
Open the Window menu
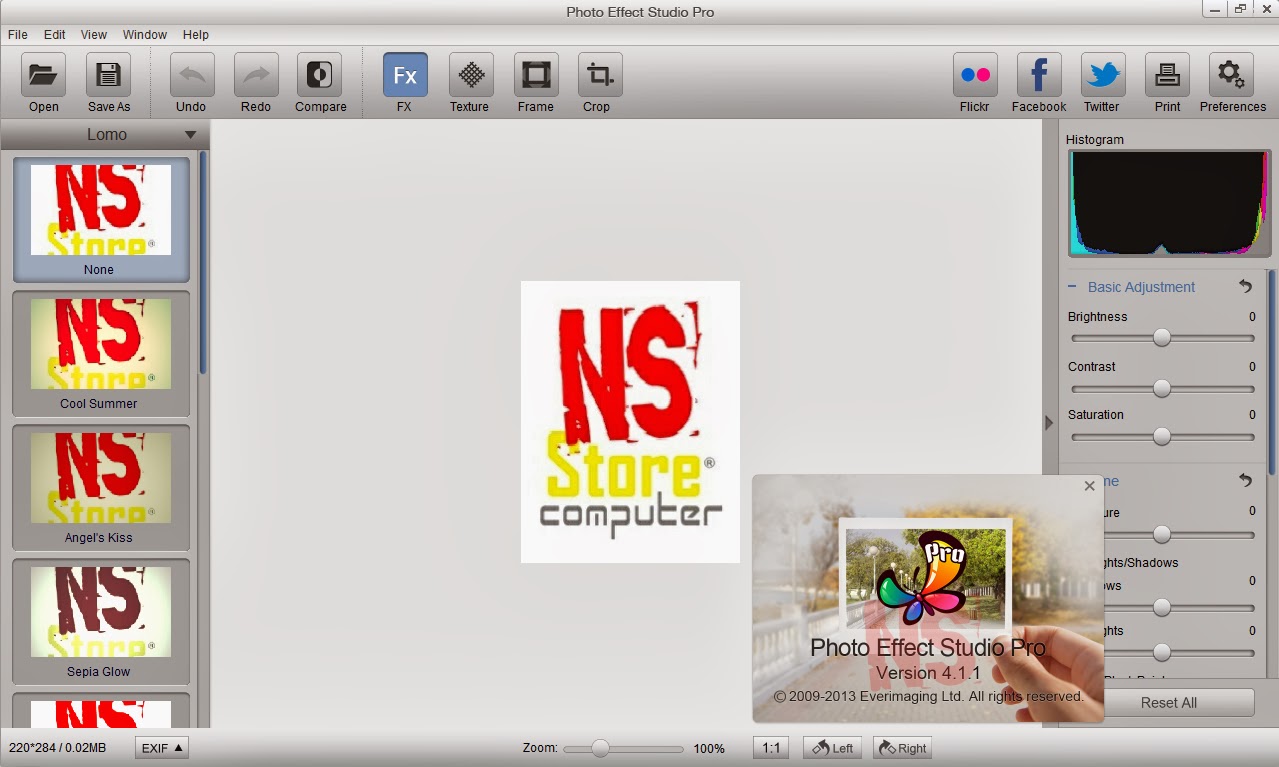145,34
